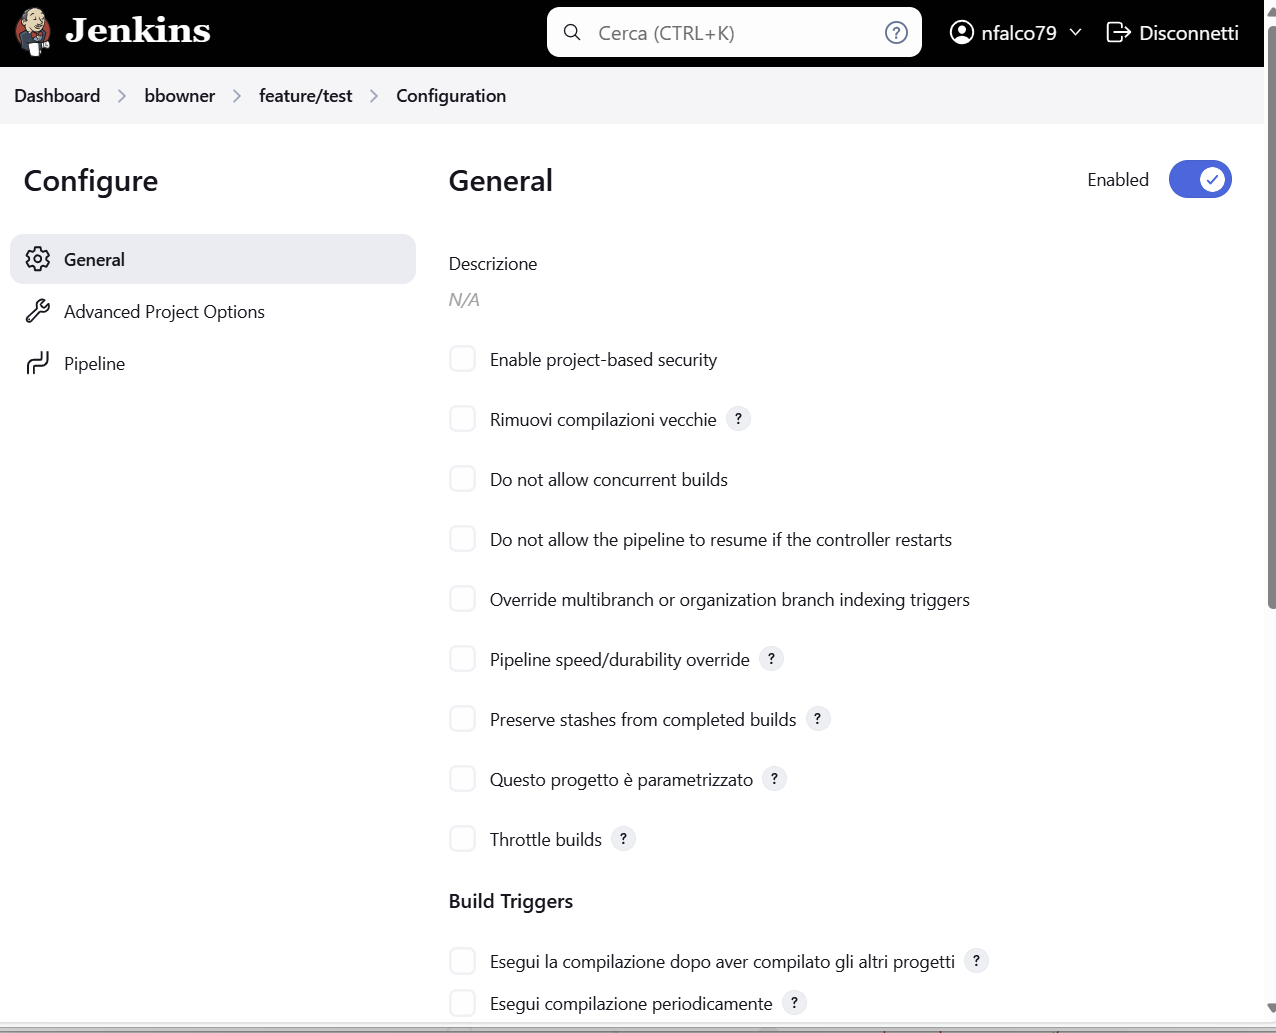Check Esegui la compilazione dopo altri progetti
The image size is (1276, 1033).
point(462,961)
